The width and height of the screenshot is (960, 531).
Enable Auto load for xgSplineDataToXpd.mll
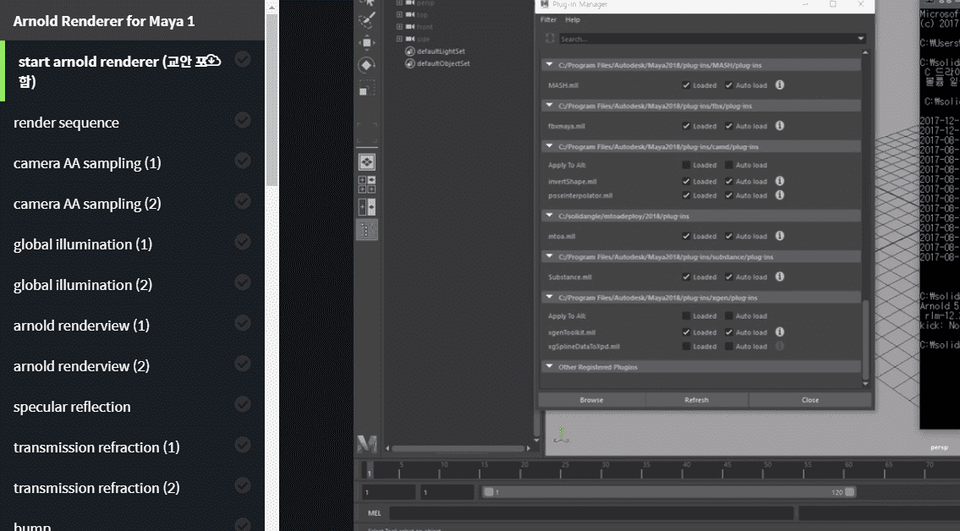point(729,346)
